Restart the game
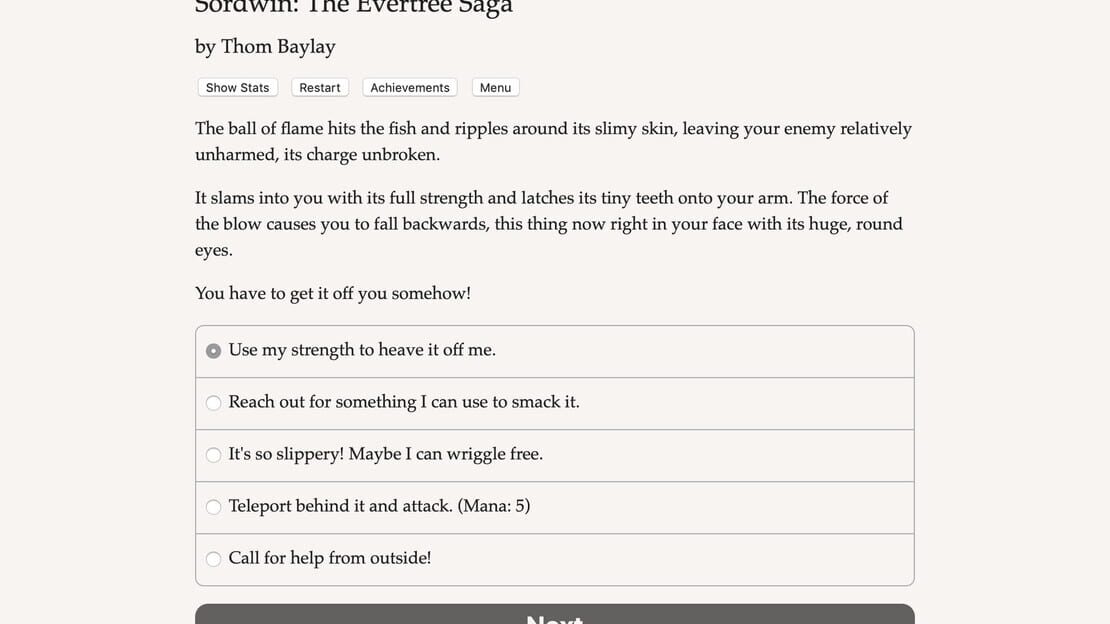Viewport: 1110px width, 624px height. coord(319,87)
